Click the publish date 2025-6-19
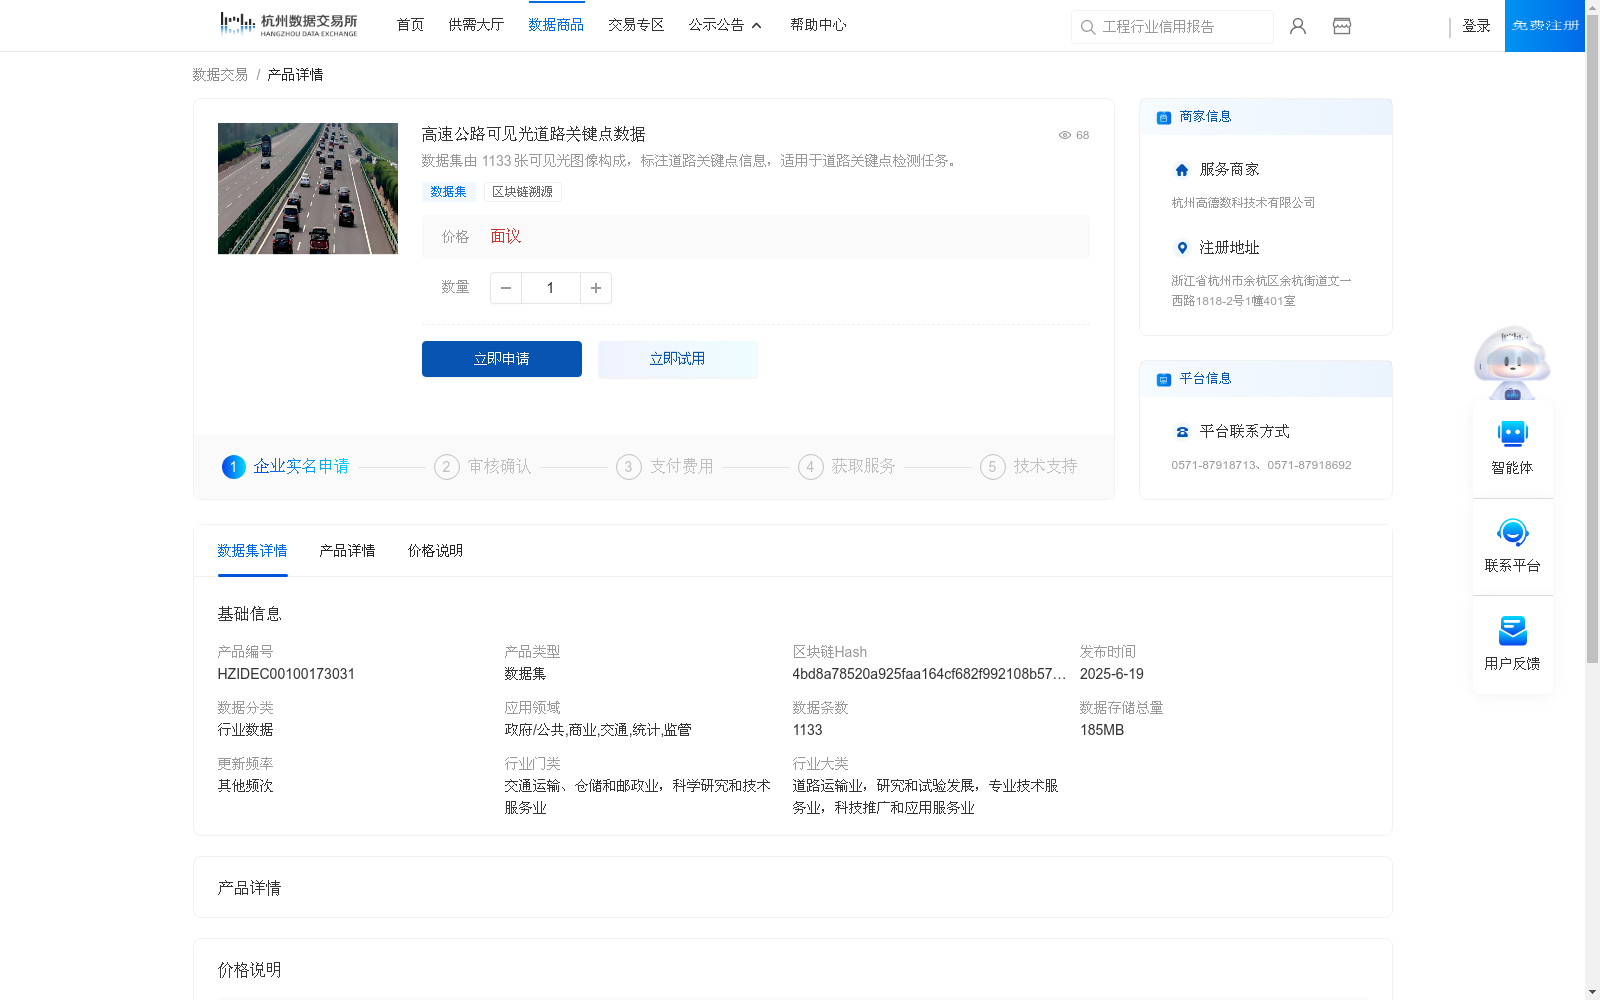 [1112, 674]
